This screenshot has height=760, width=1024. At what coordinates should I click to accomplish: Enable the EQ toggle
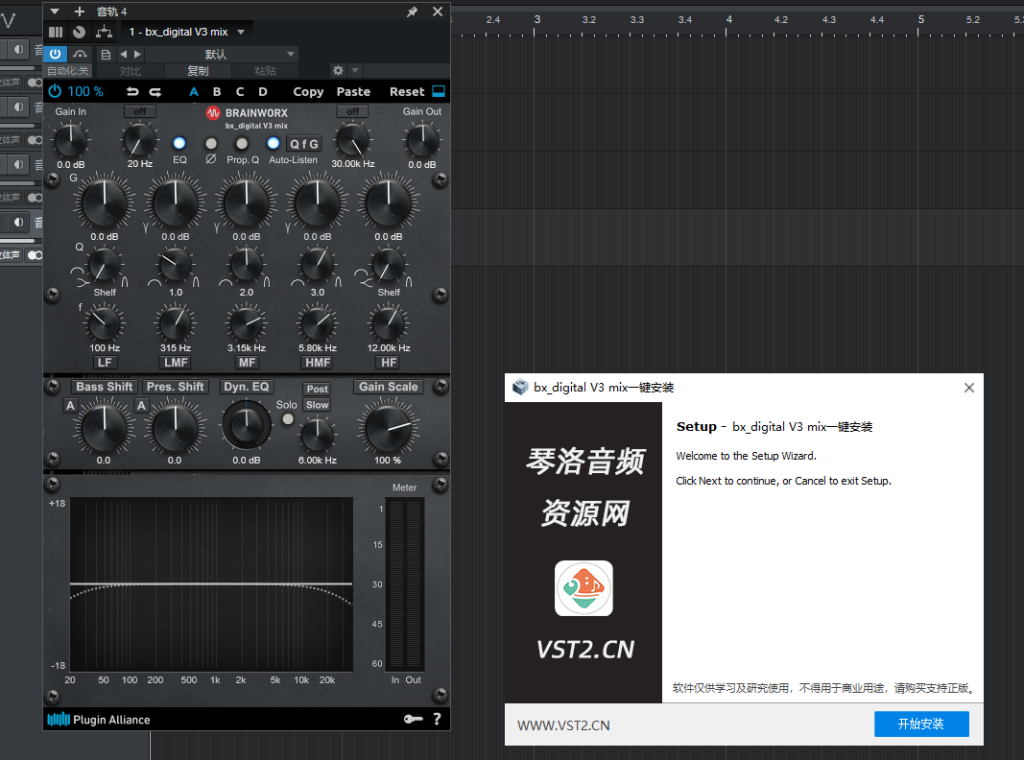tap(179, 143)
